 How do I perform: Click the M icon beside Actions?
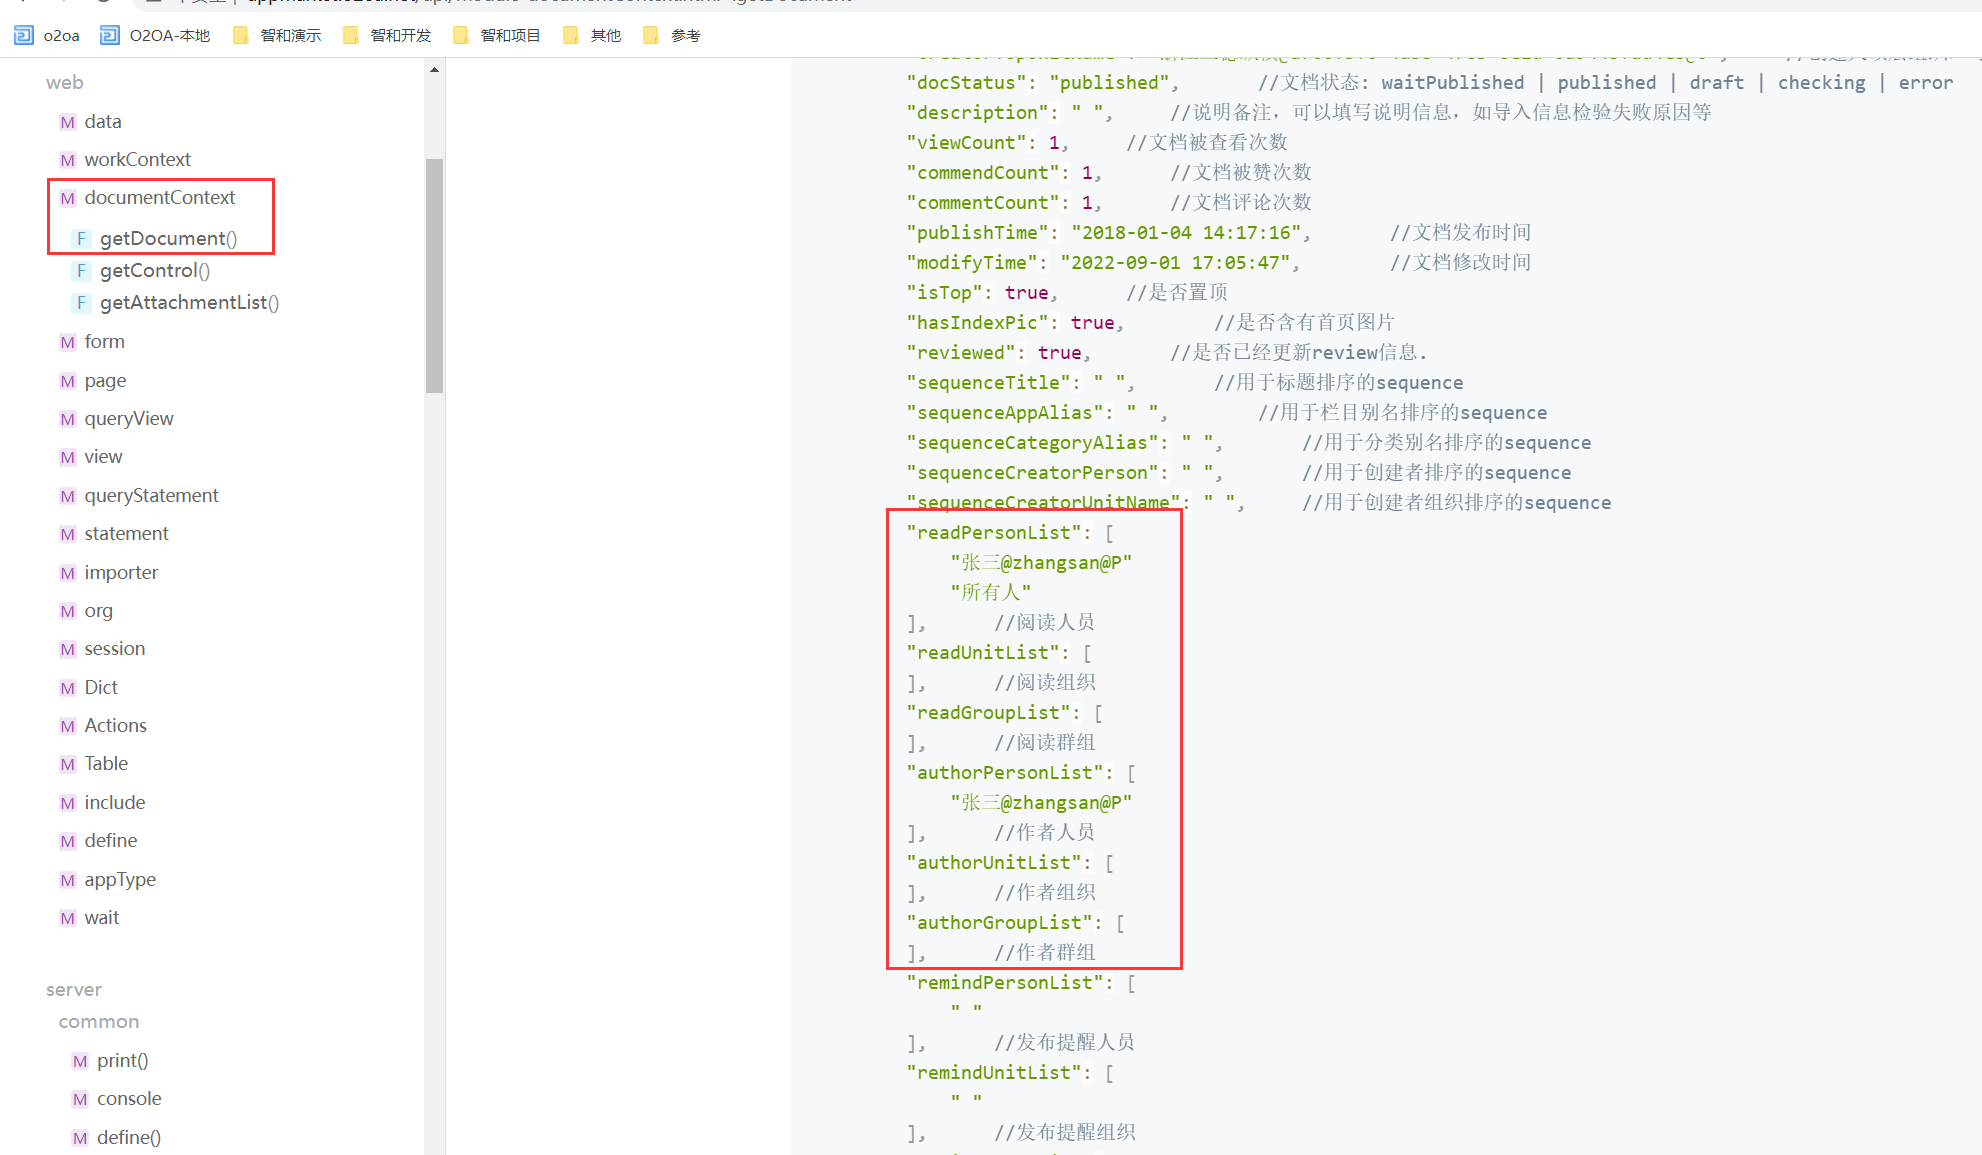tap(68, 726)
